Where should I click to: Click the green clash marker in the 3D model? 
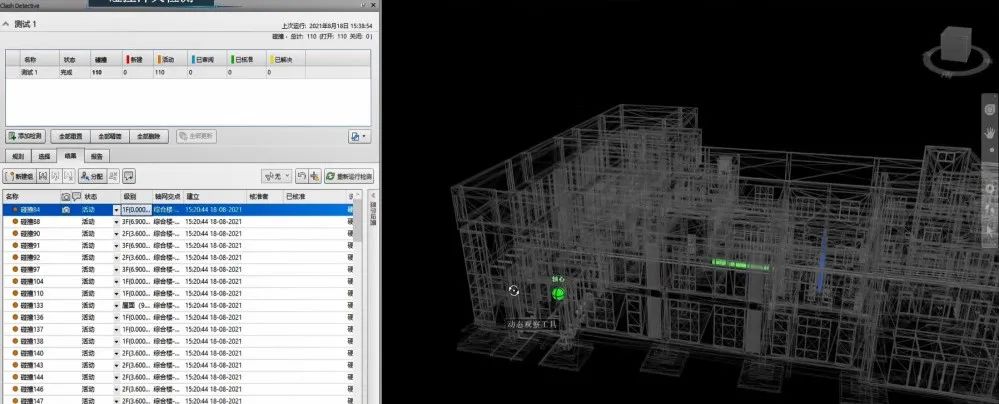point(559,294)
